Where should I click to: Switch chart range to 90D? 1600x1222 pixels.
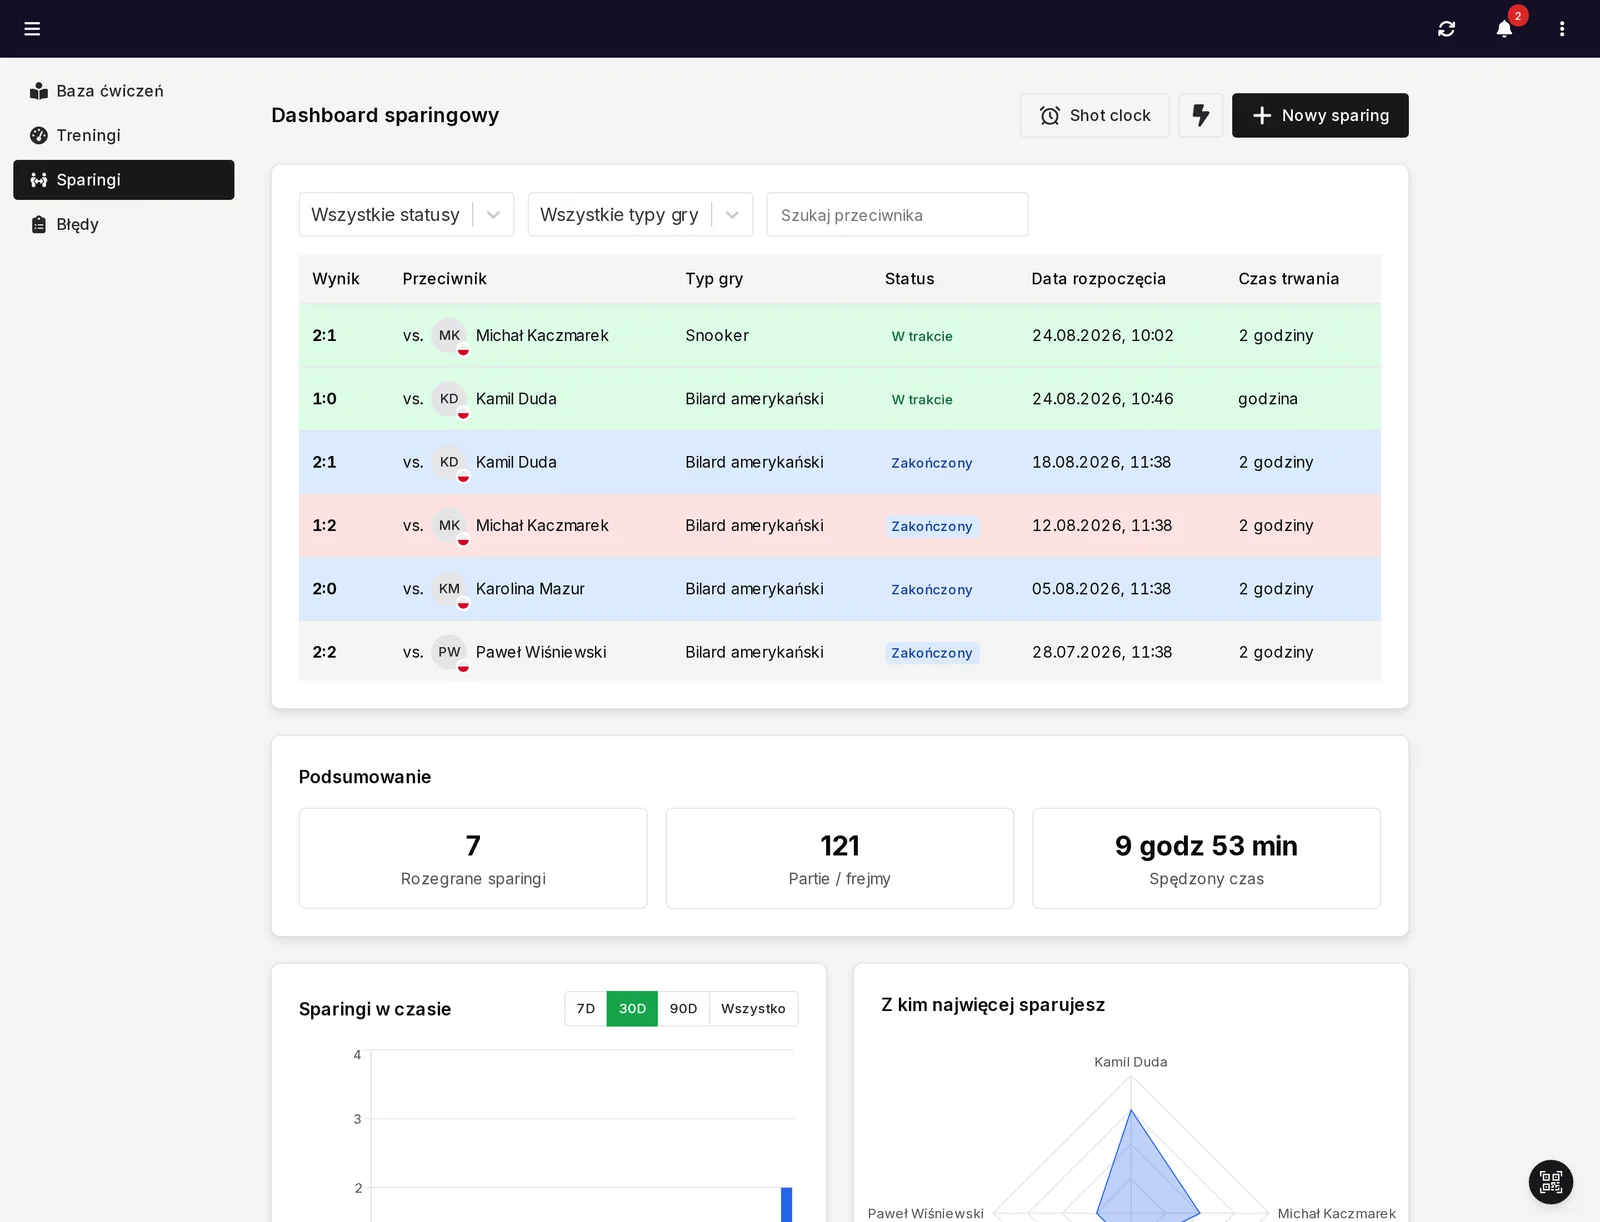(x=684, y=1009)
